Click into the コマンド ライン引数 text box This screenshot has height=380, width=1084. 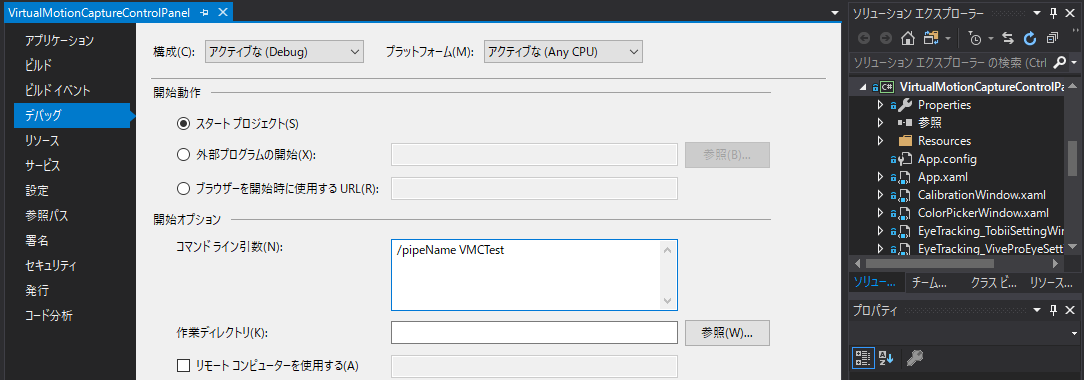[534, 275]
